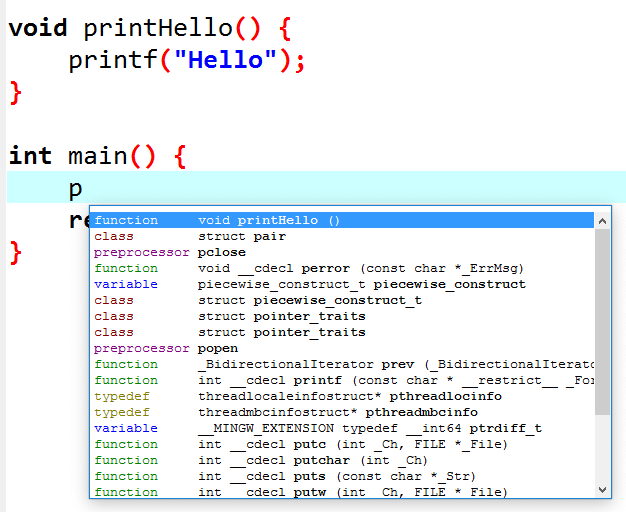The height and width of the screenshot is (512, 626).
Task: Select pthreadlocinfo typedef entry
Action: (x=342, y=396)
